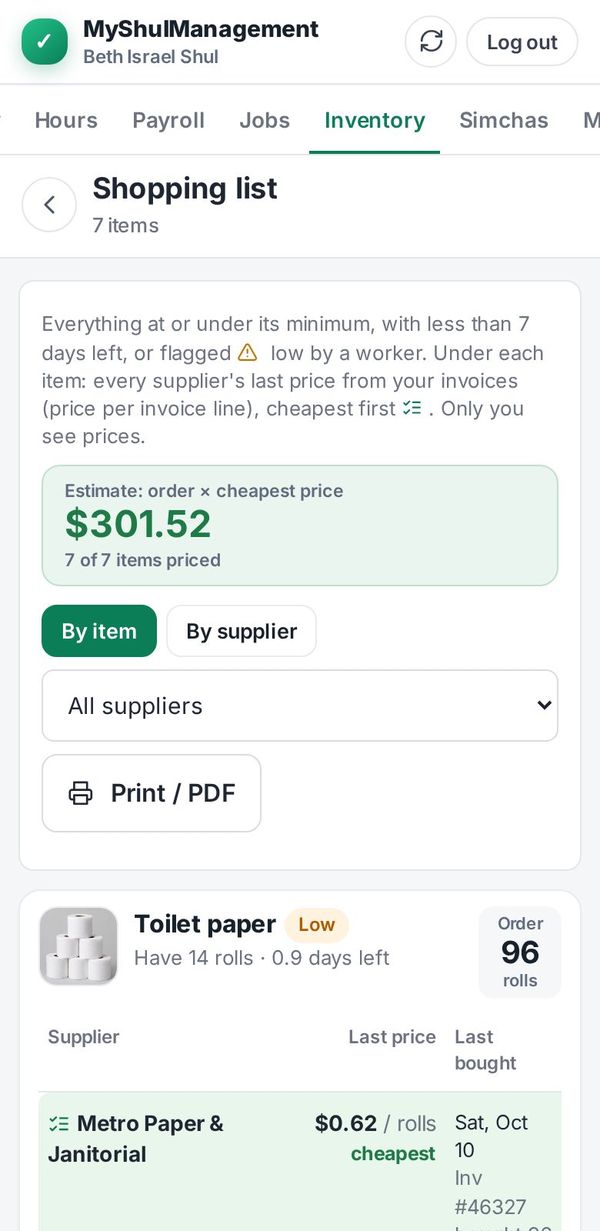This screenshot has width=600, height=1231.
Task: Click the circular refresh sync icon
Action: [x=431, y=42]
